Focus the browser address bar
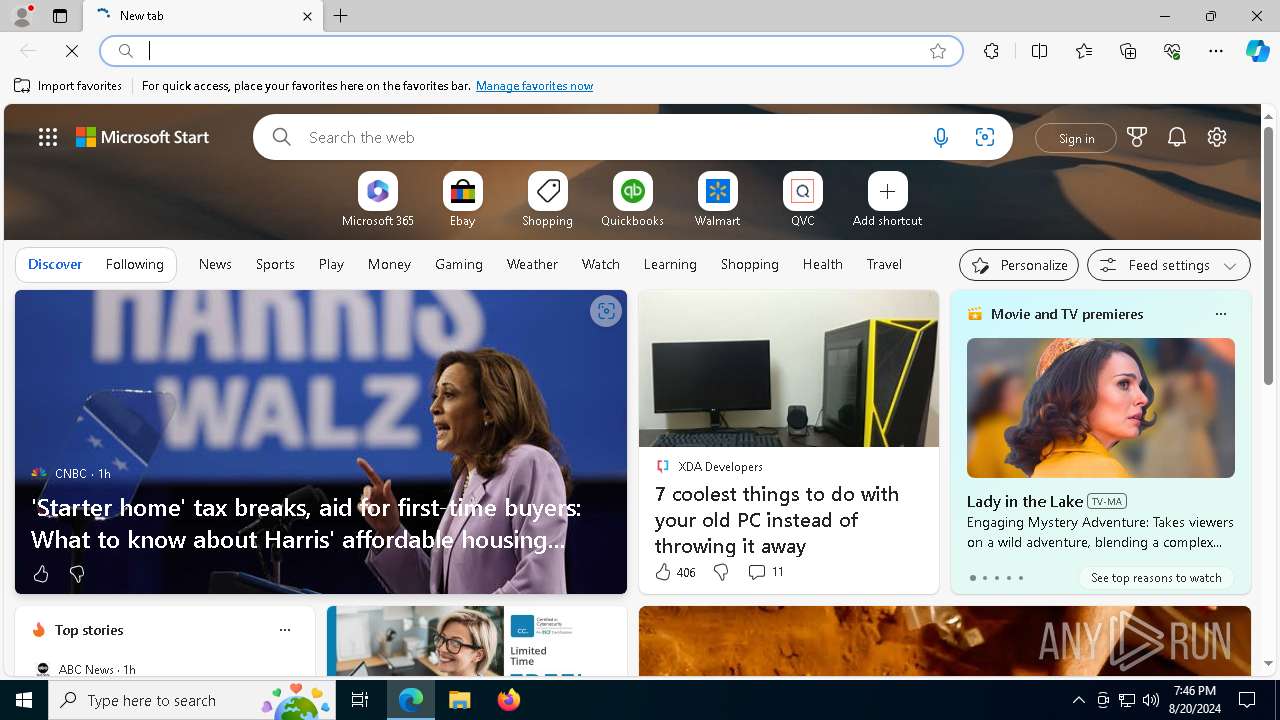The height and width of the screenshot is (720, 1280). point(530,51)
